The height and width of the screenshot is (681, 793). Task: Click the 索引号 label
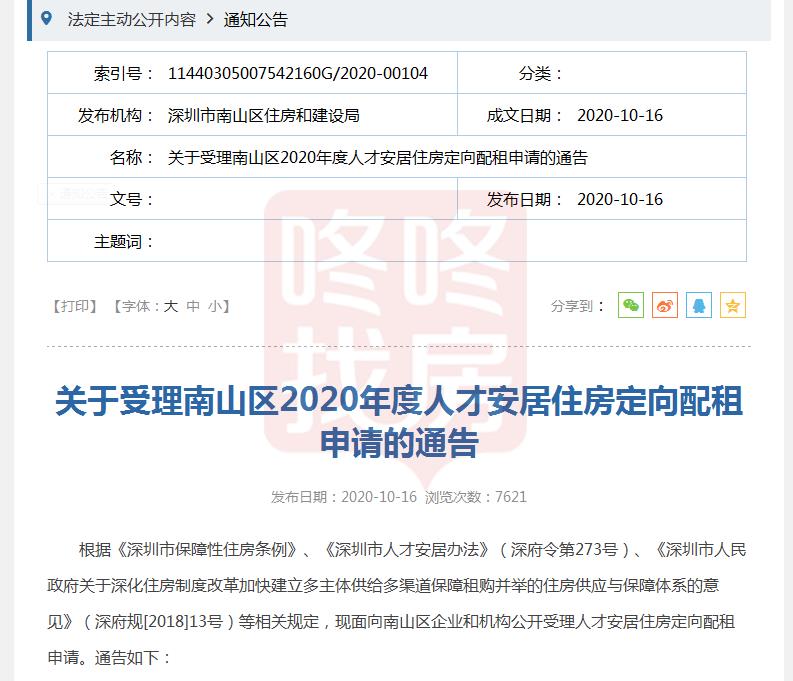pos(123,73)
